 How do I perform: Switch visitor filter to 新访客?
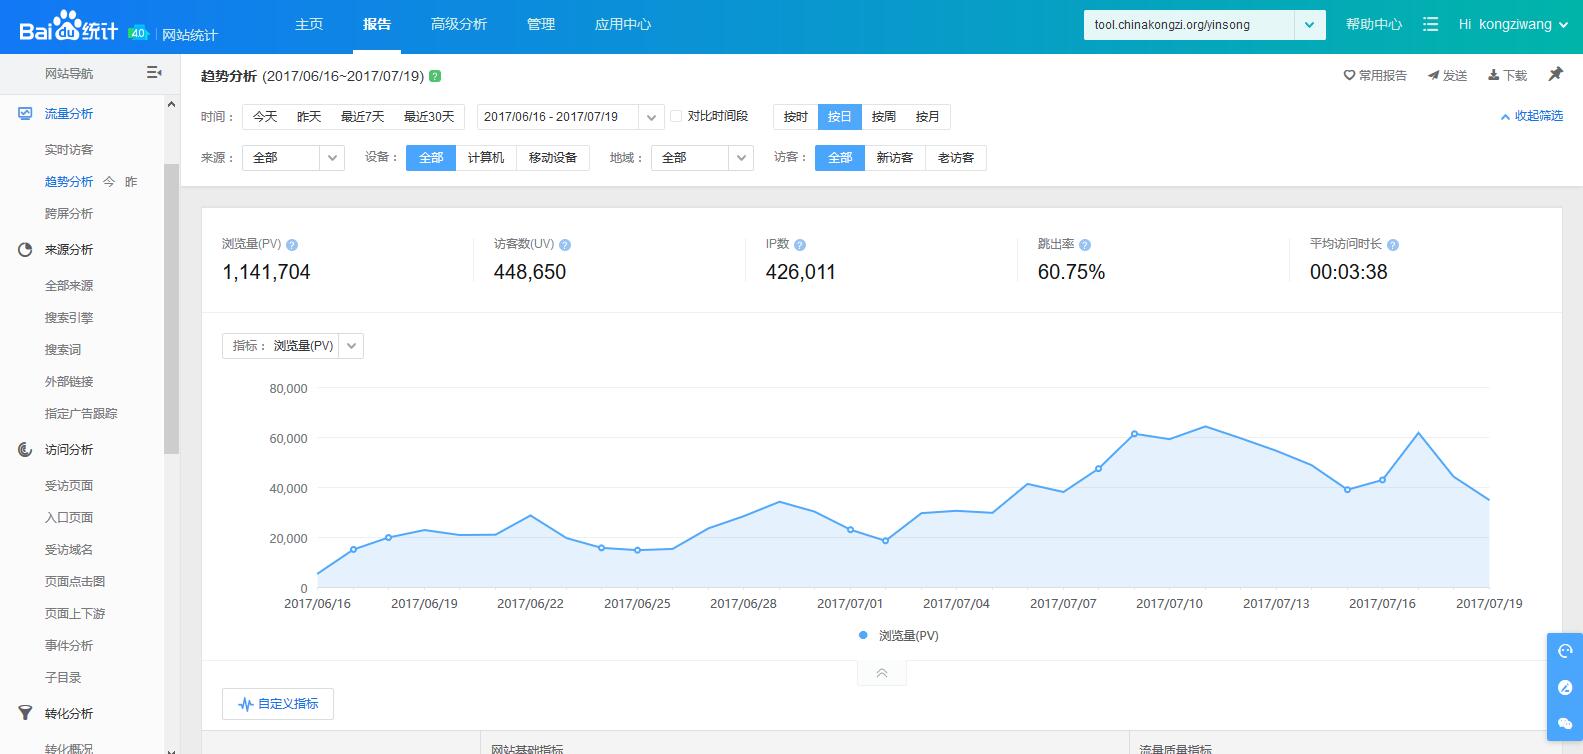pyautogui.click(x=894, y=158)
